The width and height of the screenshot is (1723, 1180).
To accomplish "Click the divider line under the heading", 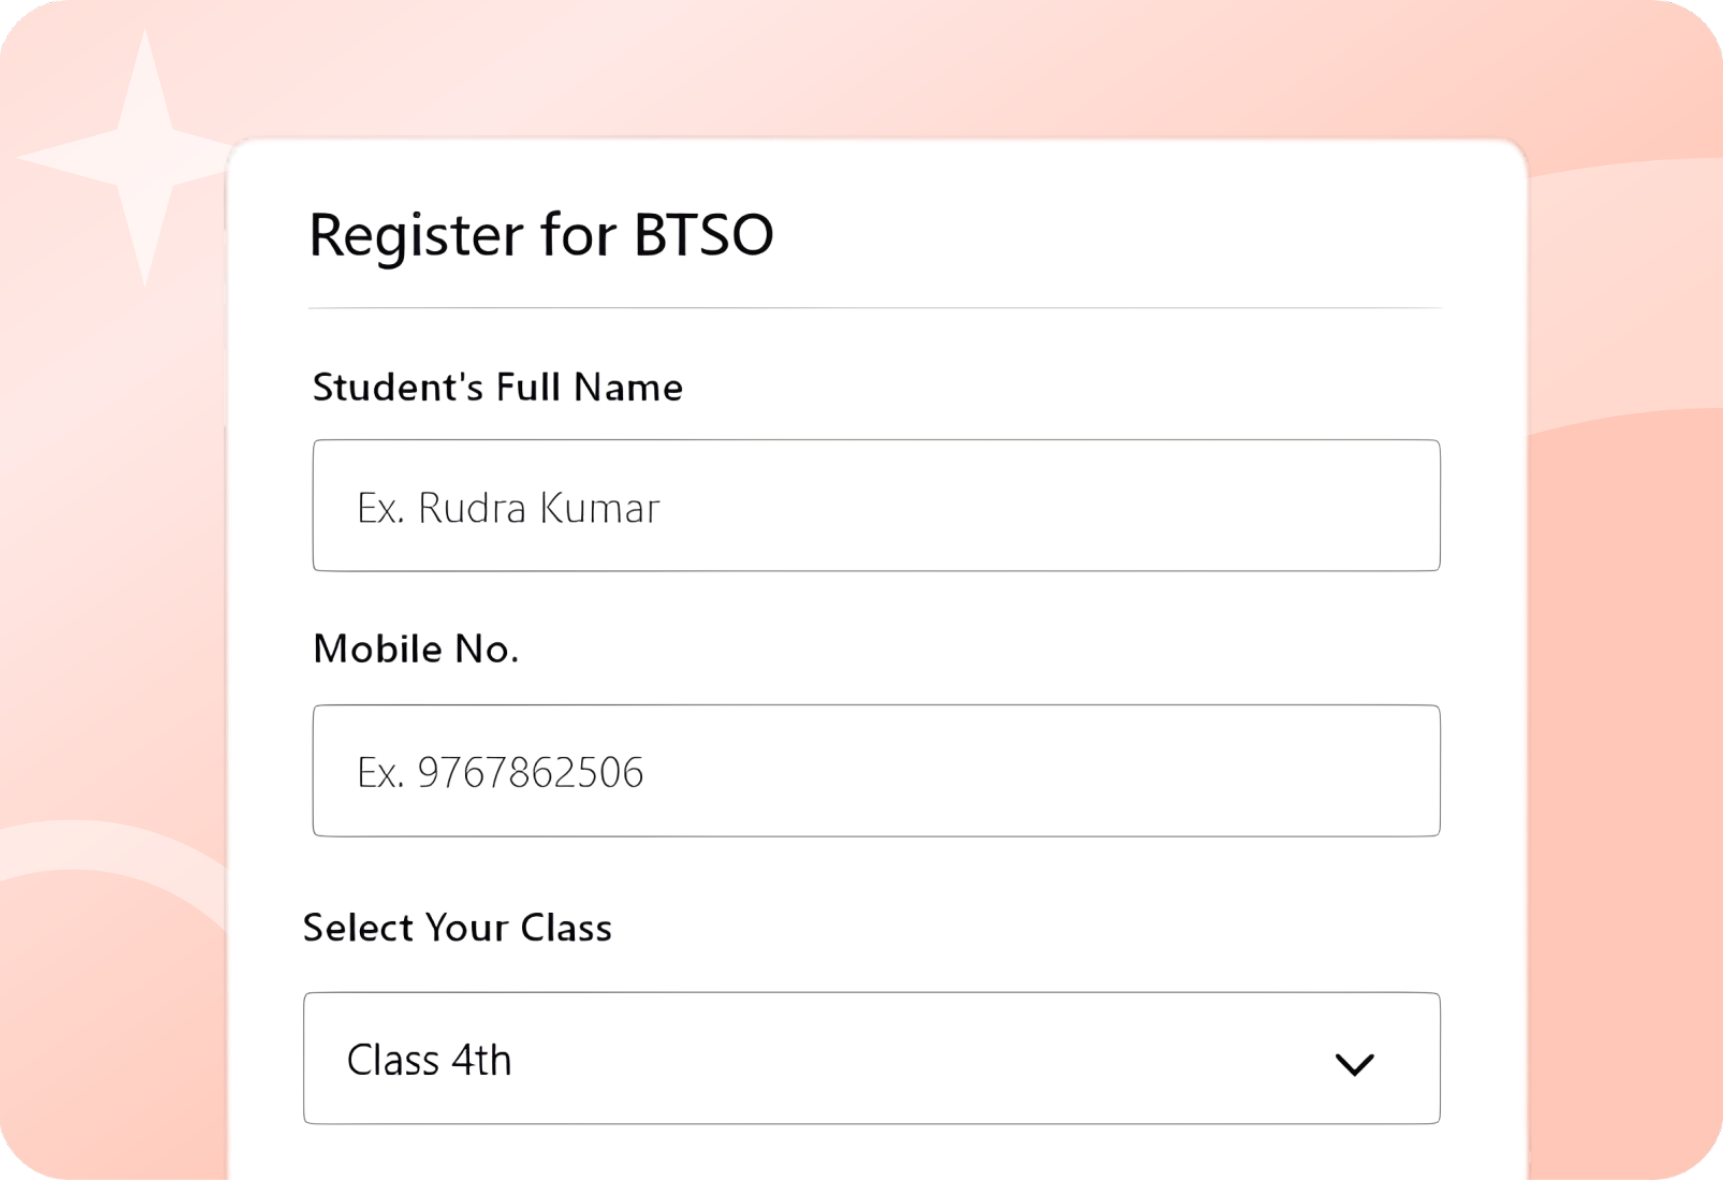I will coord(874,308).
